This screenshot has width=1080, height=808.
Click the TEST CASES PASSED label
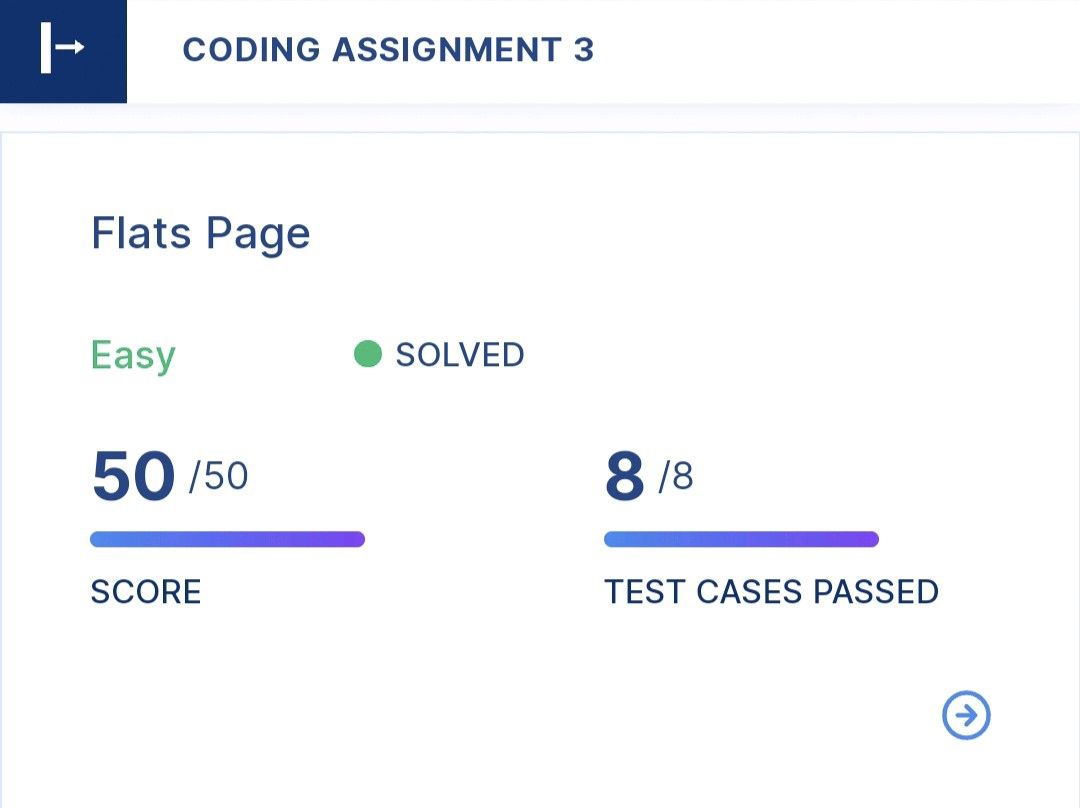[x=771, y=592]
